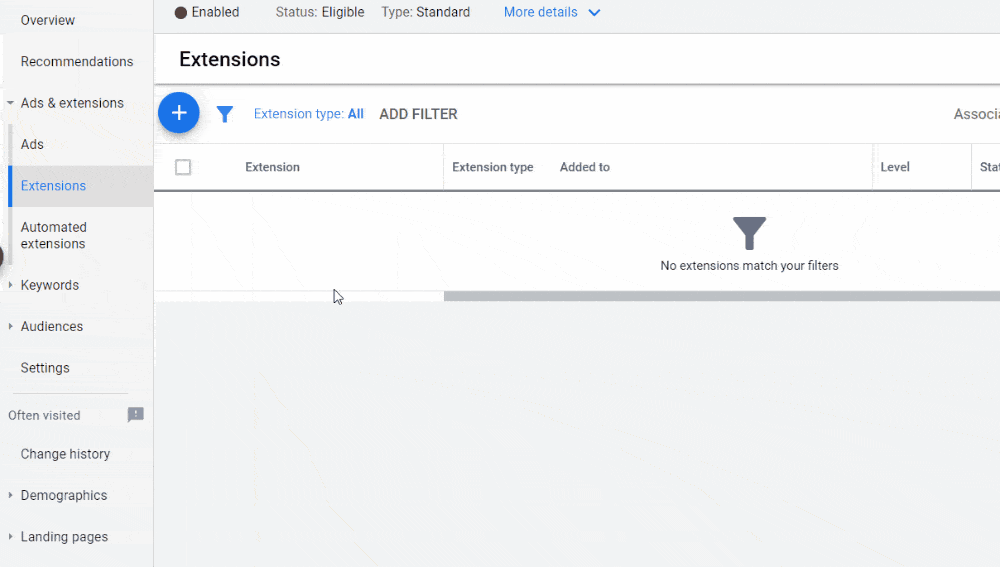The width and height of the screenshot is (1000, 567).
Task: Open the Often visited feedback icon
Action: tap(135, 415)
